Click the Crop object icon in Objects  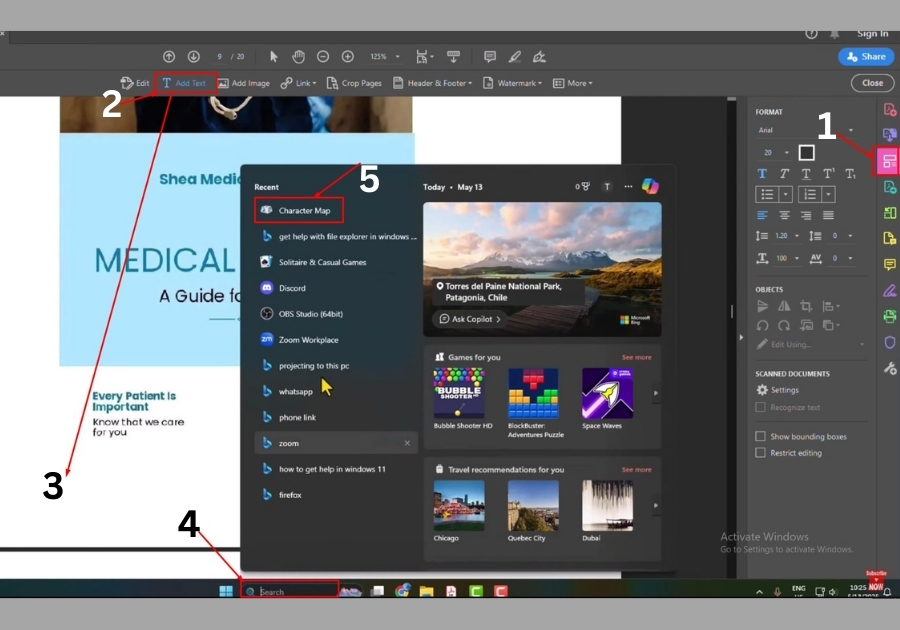coord(806,306)
